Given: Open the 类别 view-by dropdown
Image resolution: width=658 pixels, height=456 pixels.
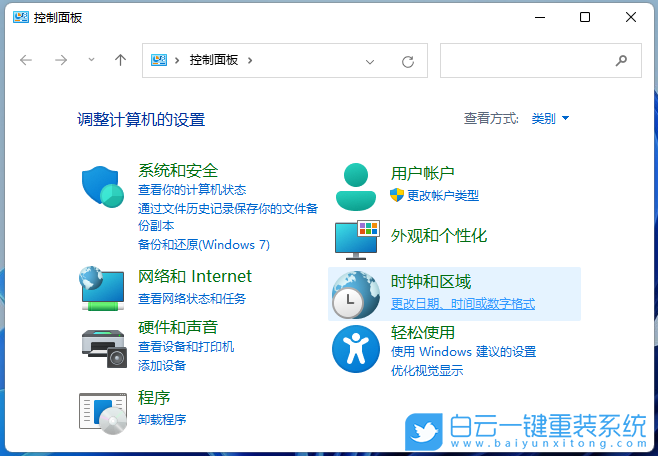Looking at the screenshot, I should tap(550, 119).
